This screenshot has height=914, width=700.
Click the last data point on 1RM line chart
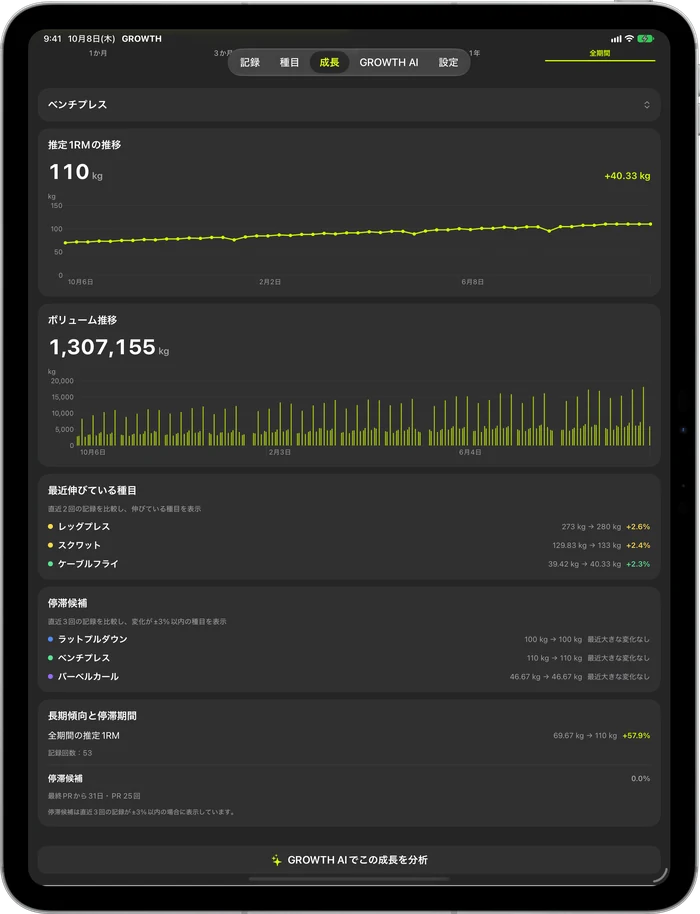click(650, 224)
